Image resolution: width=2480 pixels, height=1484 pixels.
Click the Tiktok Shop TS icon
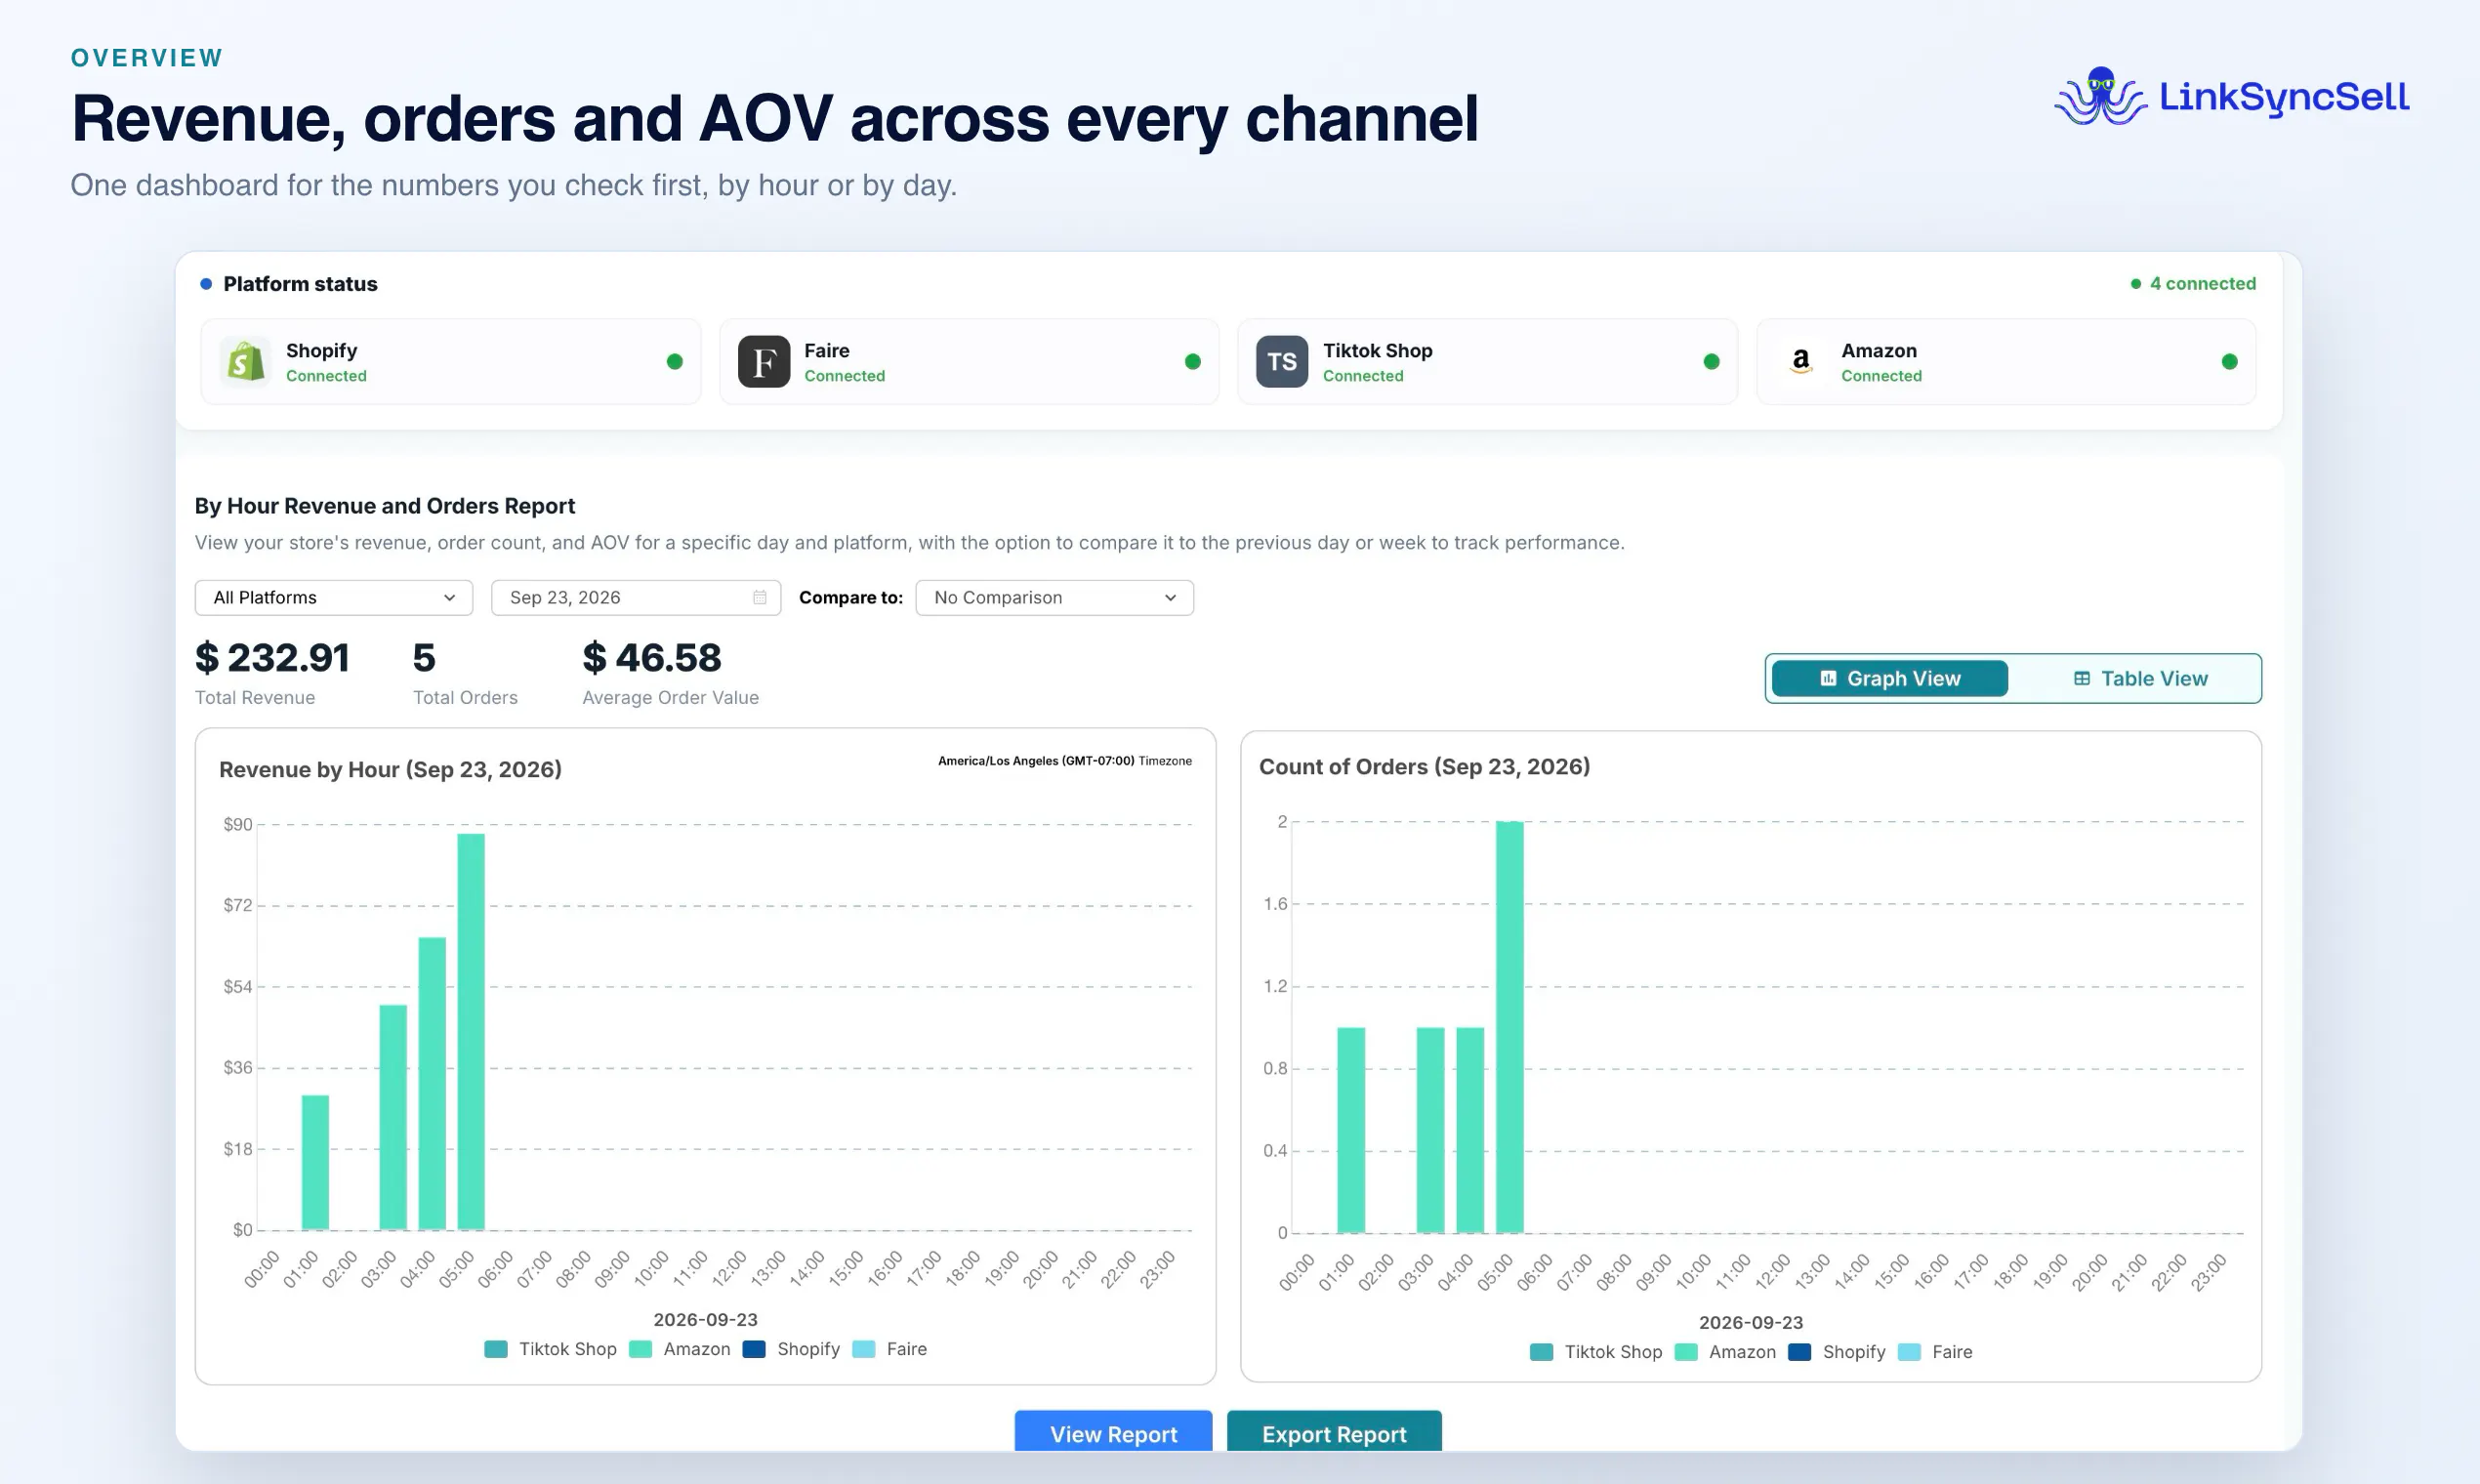pyautogui.click(x=1282, y=361)
